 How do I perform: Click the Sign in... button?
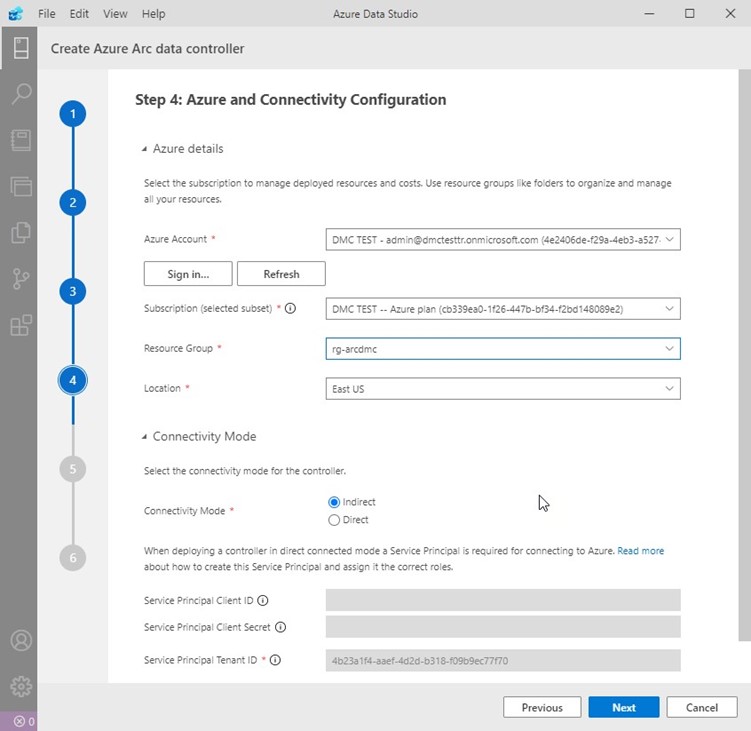click(188, 274)
